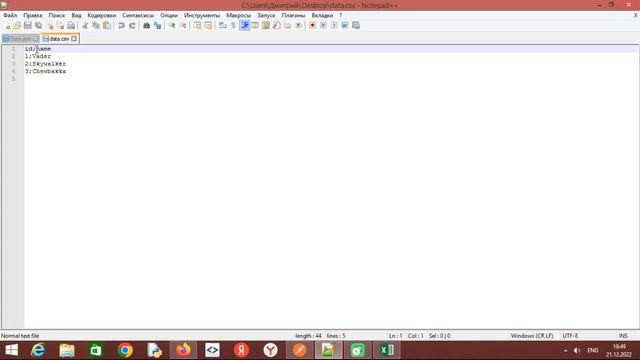The width and height of the screenshot is (640, 360).
Task: Switch to the data.csv tab
Action: click(59, 39)
